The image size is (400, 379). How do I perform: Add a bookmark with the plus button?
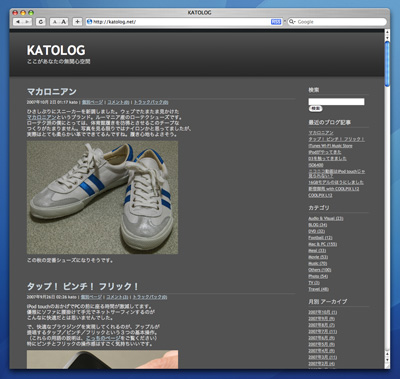77,22
